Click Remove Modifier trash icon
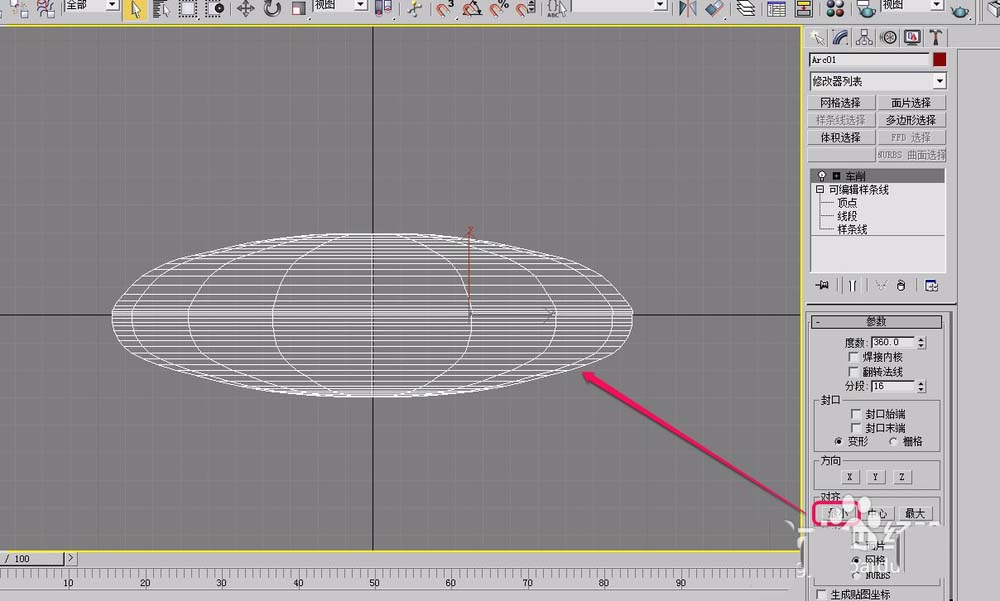The width and height of the screenshot is (1000, 601). [x=901, y=285]
